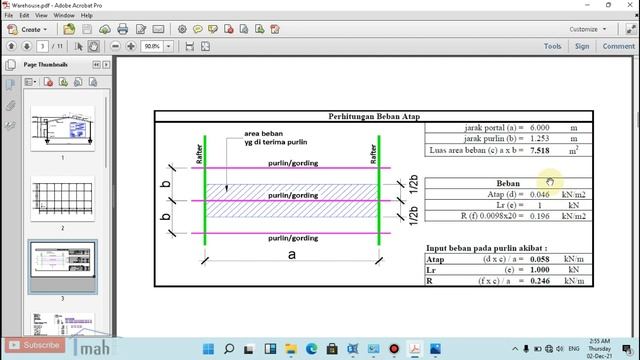Image resolution: width=640 pixels, height=360 pixels.
Task: Click extract pages icon in thumbnails panel
Action: 93,82
